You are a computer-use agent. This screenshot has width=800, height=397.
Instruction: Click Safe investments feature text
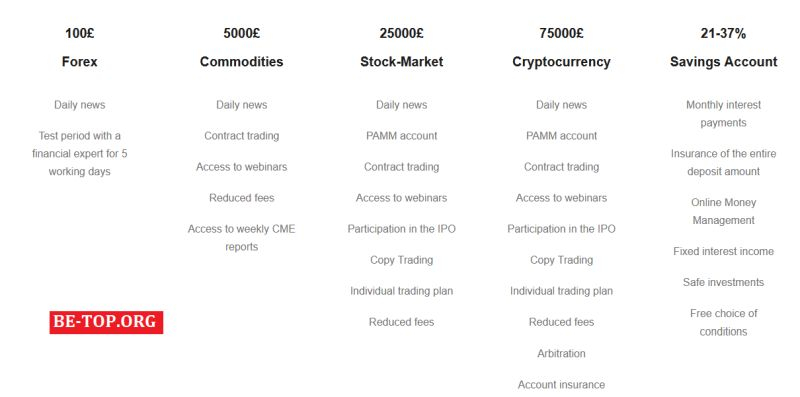click(723, 282)
